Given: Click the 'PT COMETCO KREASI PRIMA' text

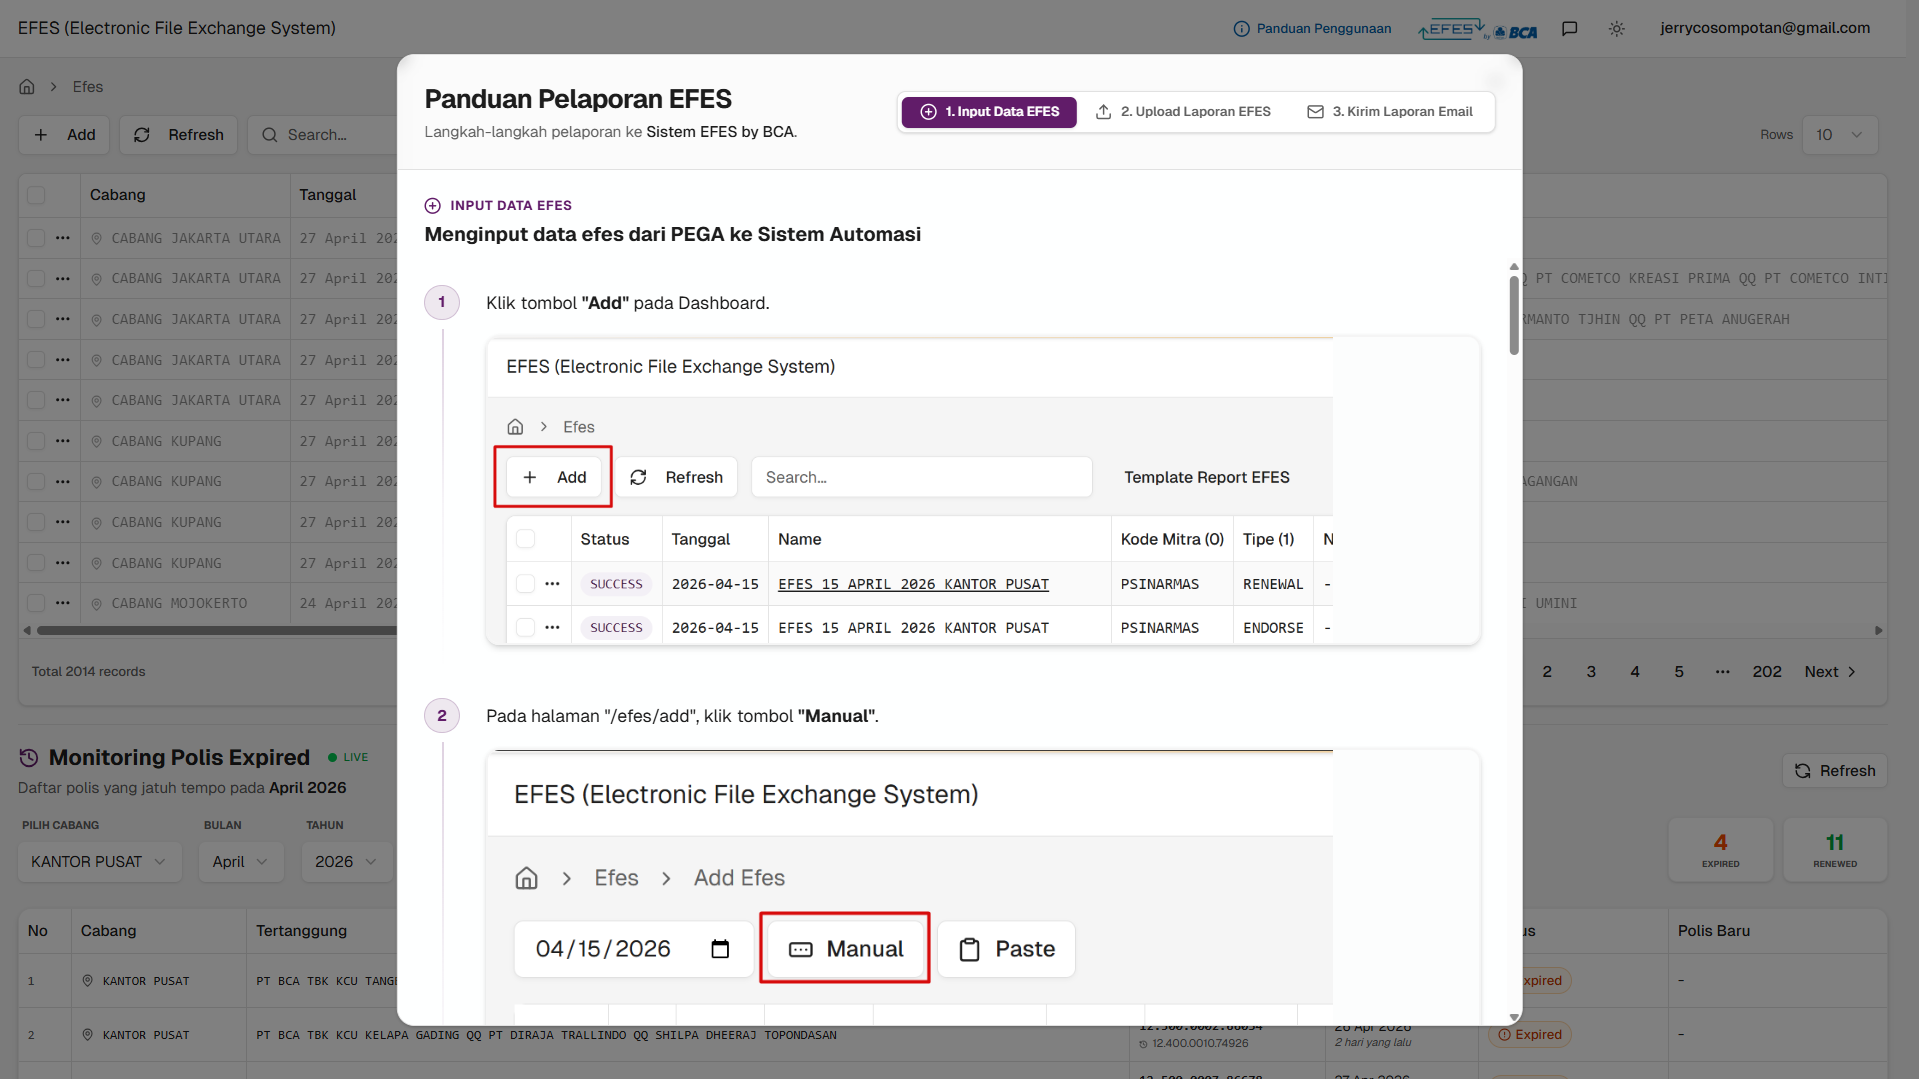Looking at the screenshot, I should [1633, 279].
